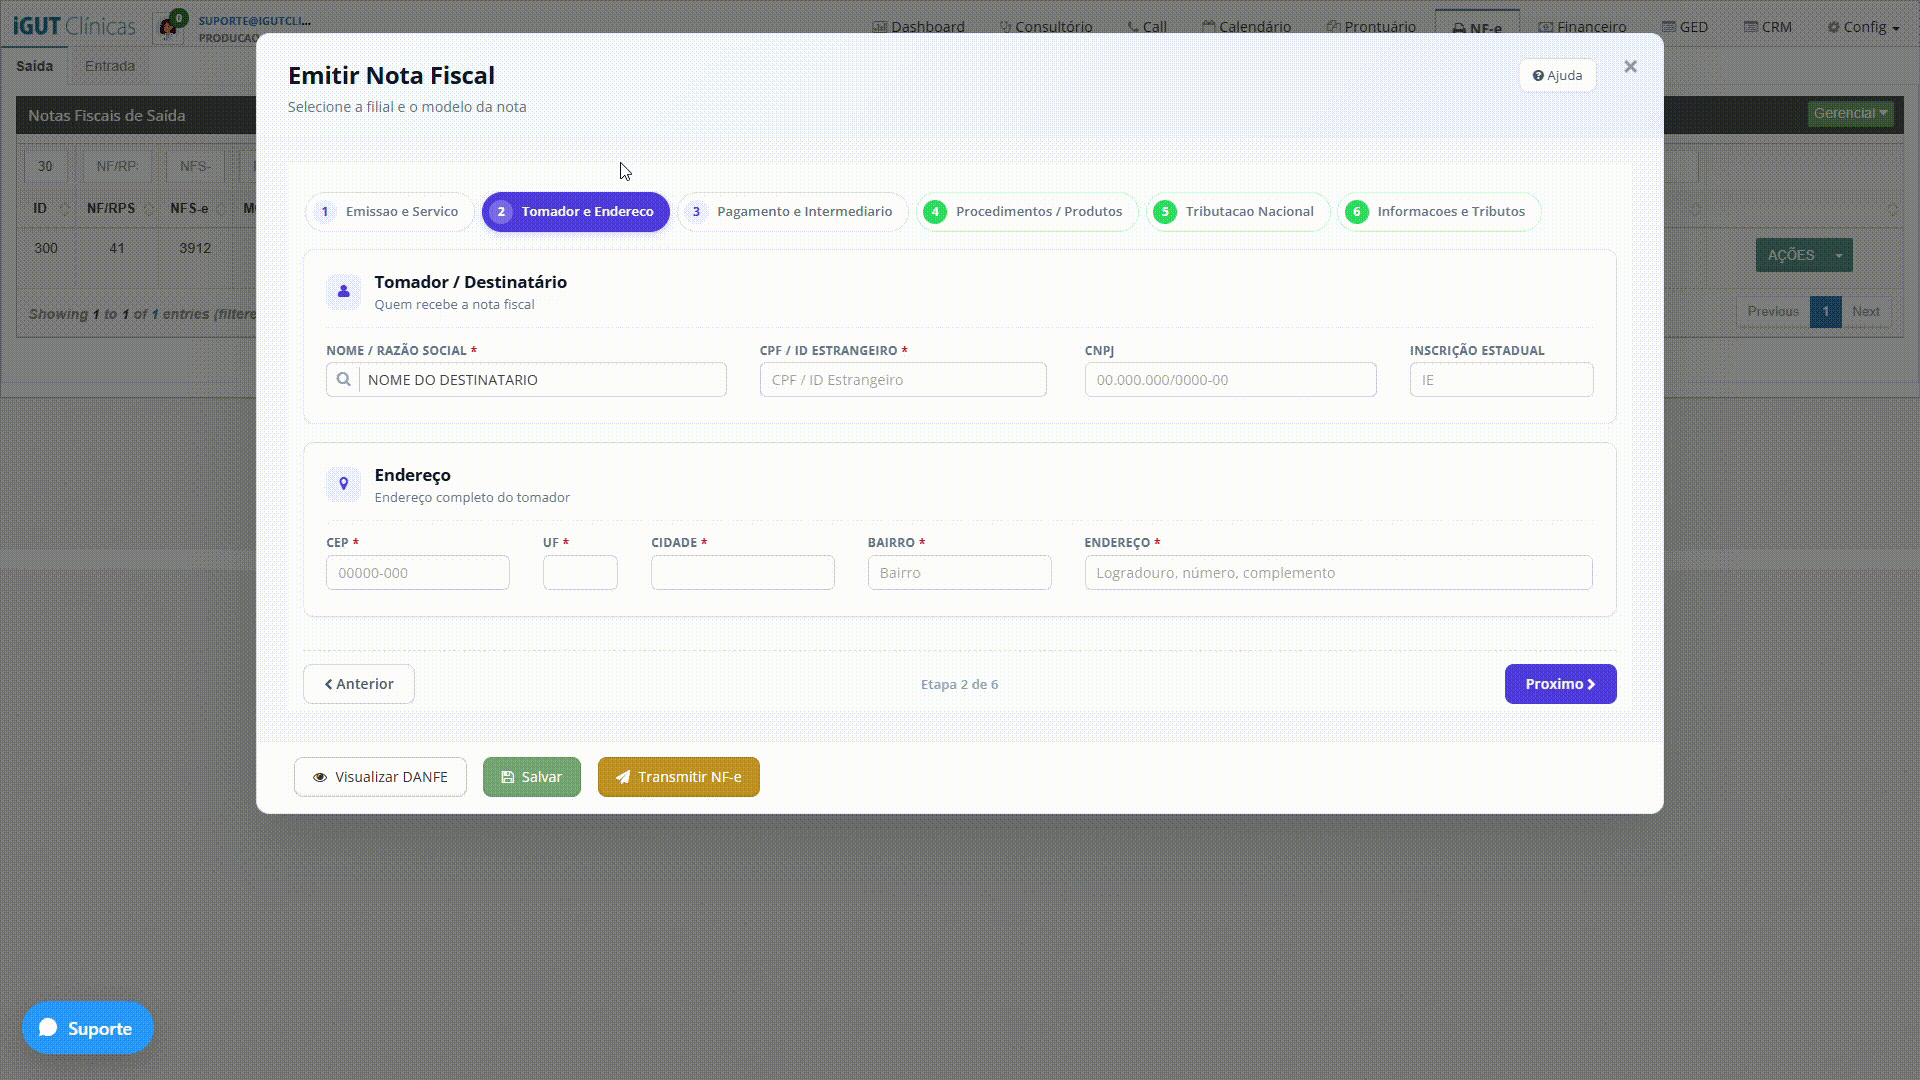Expand the AÇÕES dropdown arrow
This screenshot has width=1920, height=1080.
1838,255
